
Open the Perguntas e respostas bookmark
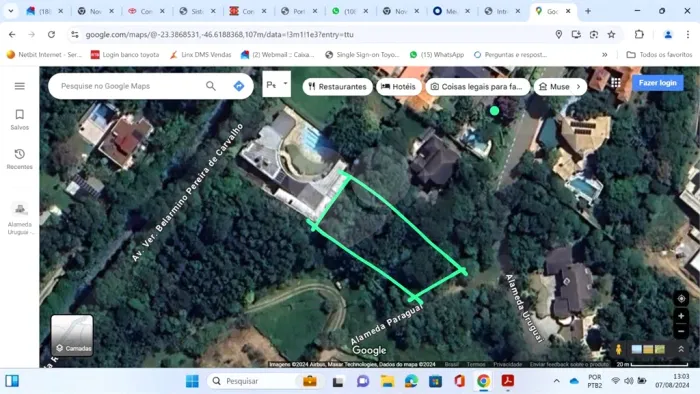tap(510, 54)
